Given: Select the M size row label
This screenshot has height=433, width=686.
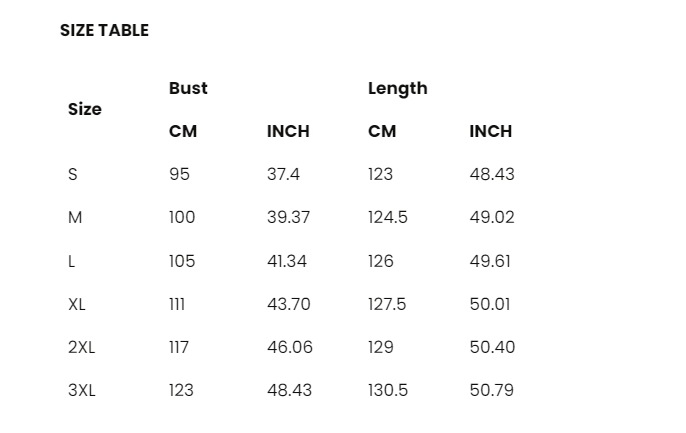Looking at the screenshot, I should 75,217.
